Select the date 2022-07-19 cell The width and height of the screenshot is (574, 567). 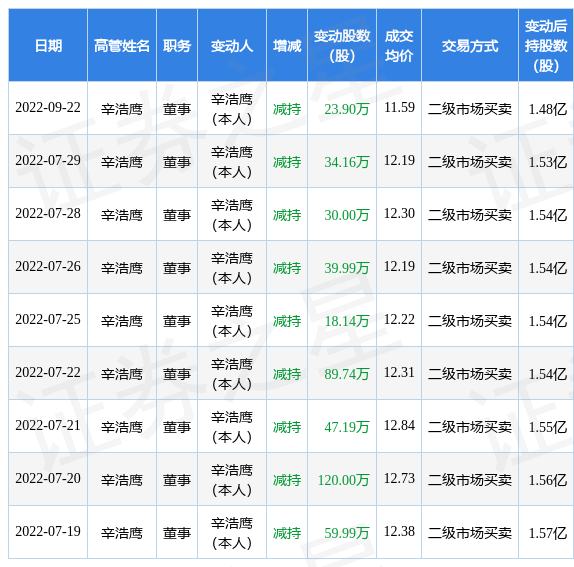(48, 531)
